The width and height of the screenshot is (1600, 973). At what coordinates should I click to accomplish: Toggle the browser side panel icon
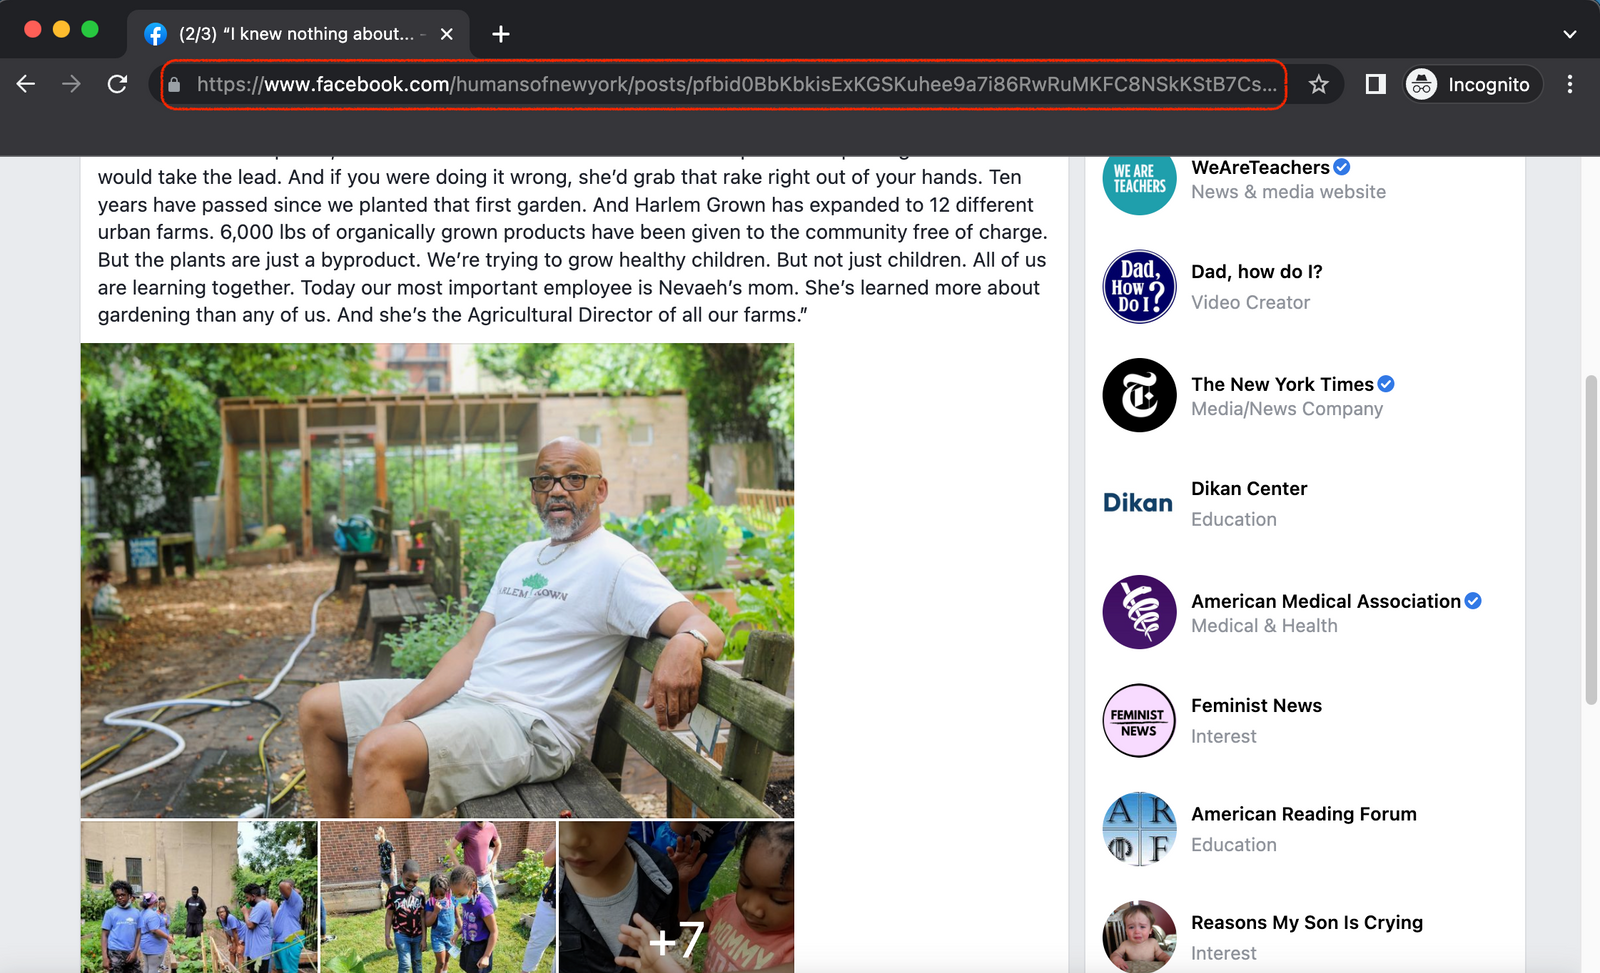click(x=1375, y=84)
